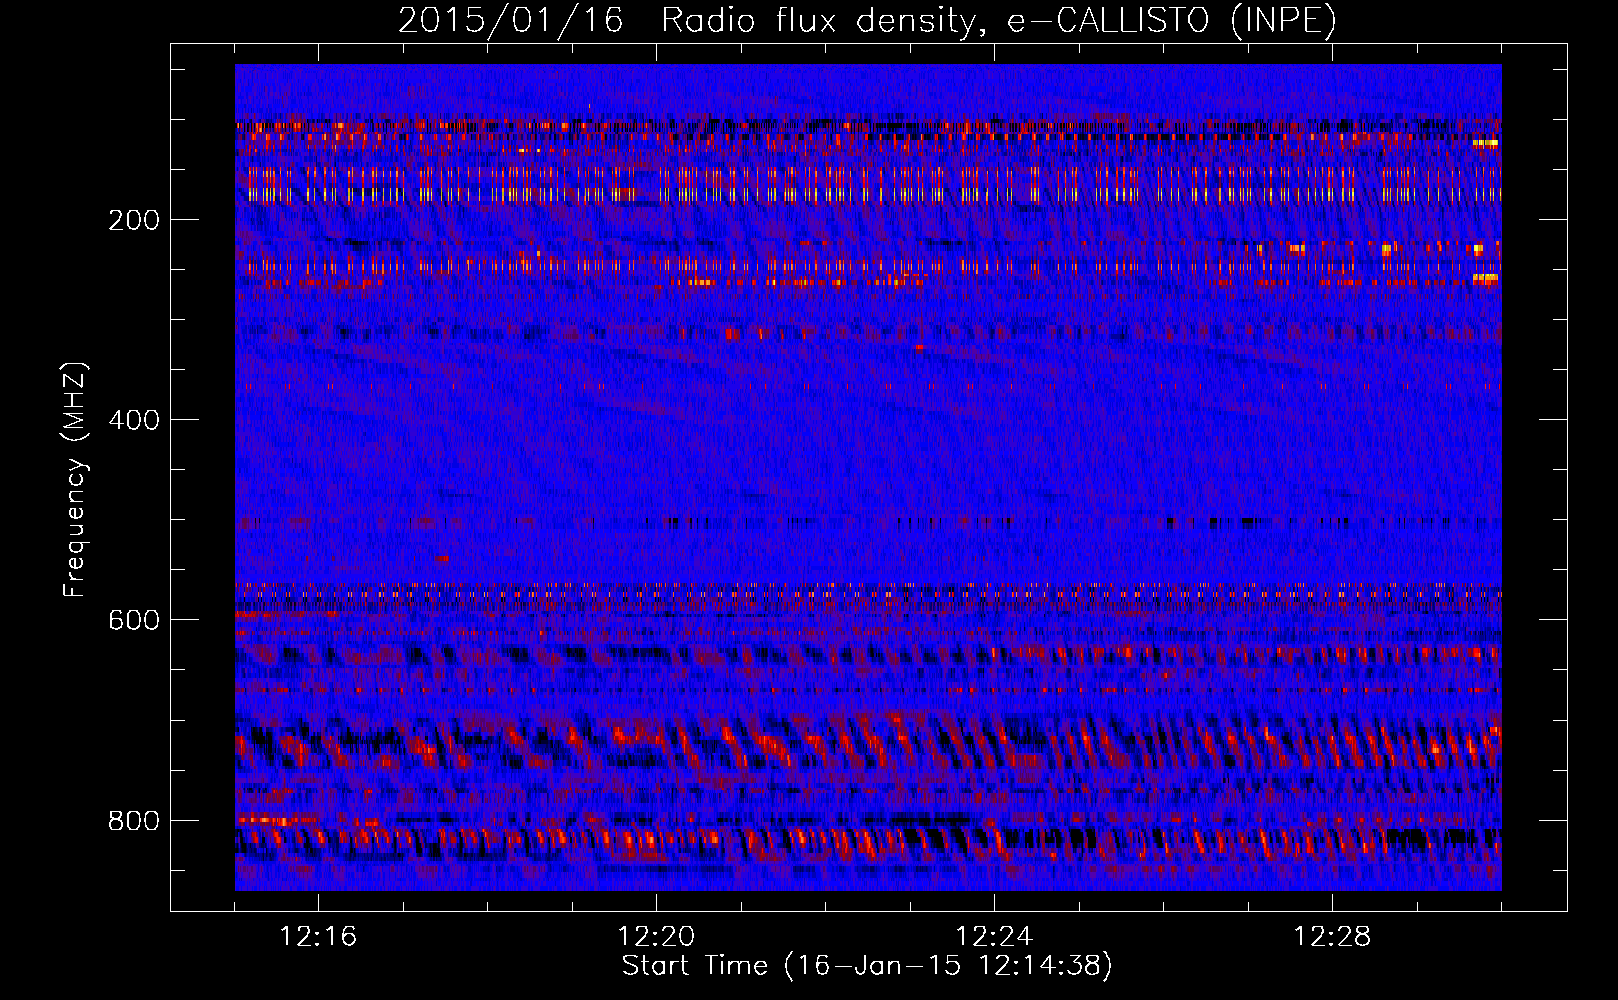
Task: Click the plot title 'Radio flux density, e-CALLISTO (INPE)'
Action: tap(999, 21)
